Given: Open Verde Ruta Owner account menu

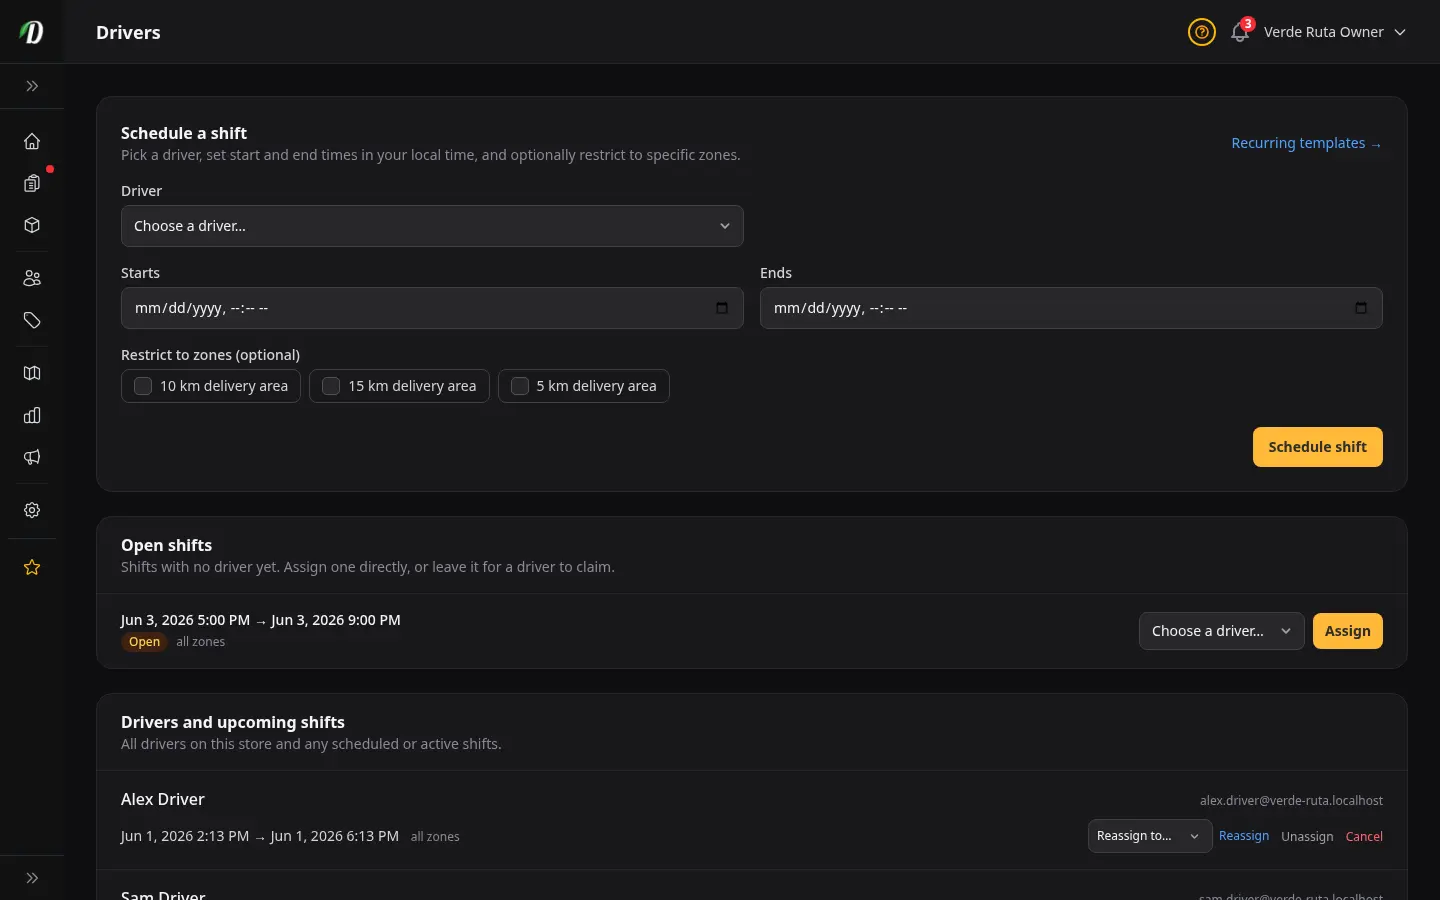Looking at the screenshot, I should 1334,32.
